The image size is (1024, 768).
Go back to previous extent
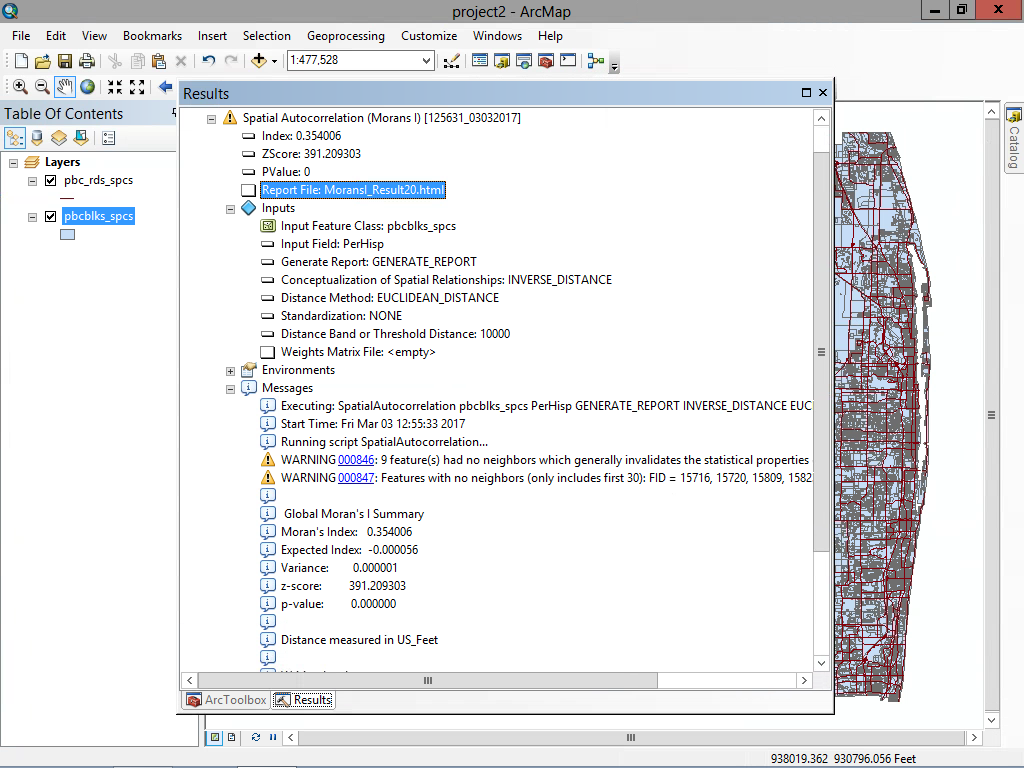[x=166, y=87]
